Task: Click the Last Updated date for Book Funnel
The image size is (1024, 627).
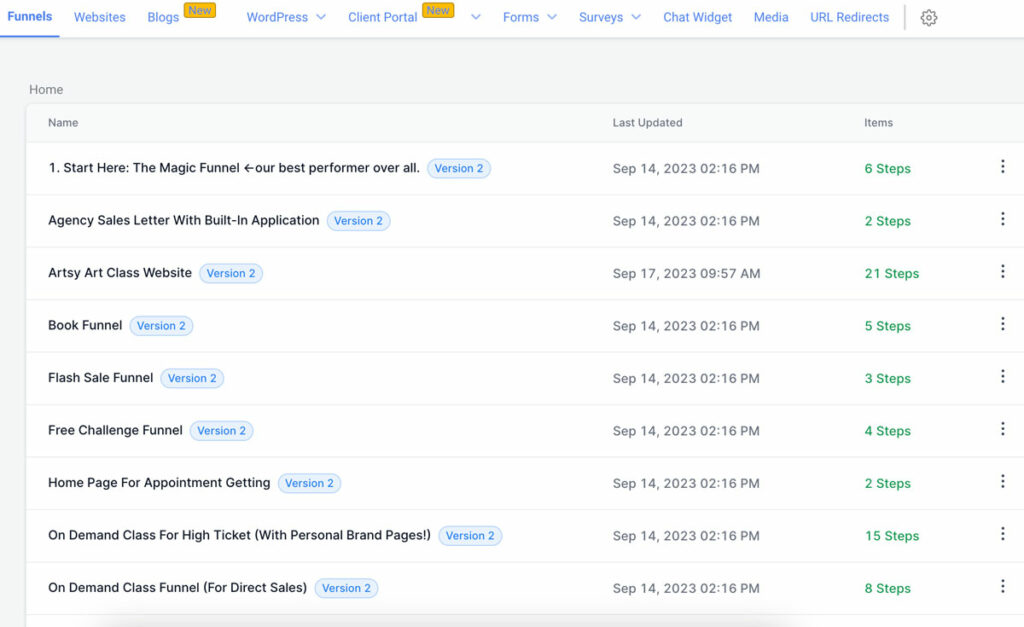Action: point(686,326)
